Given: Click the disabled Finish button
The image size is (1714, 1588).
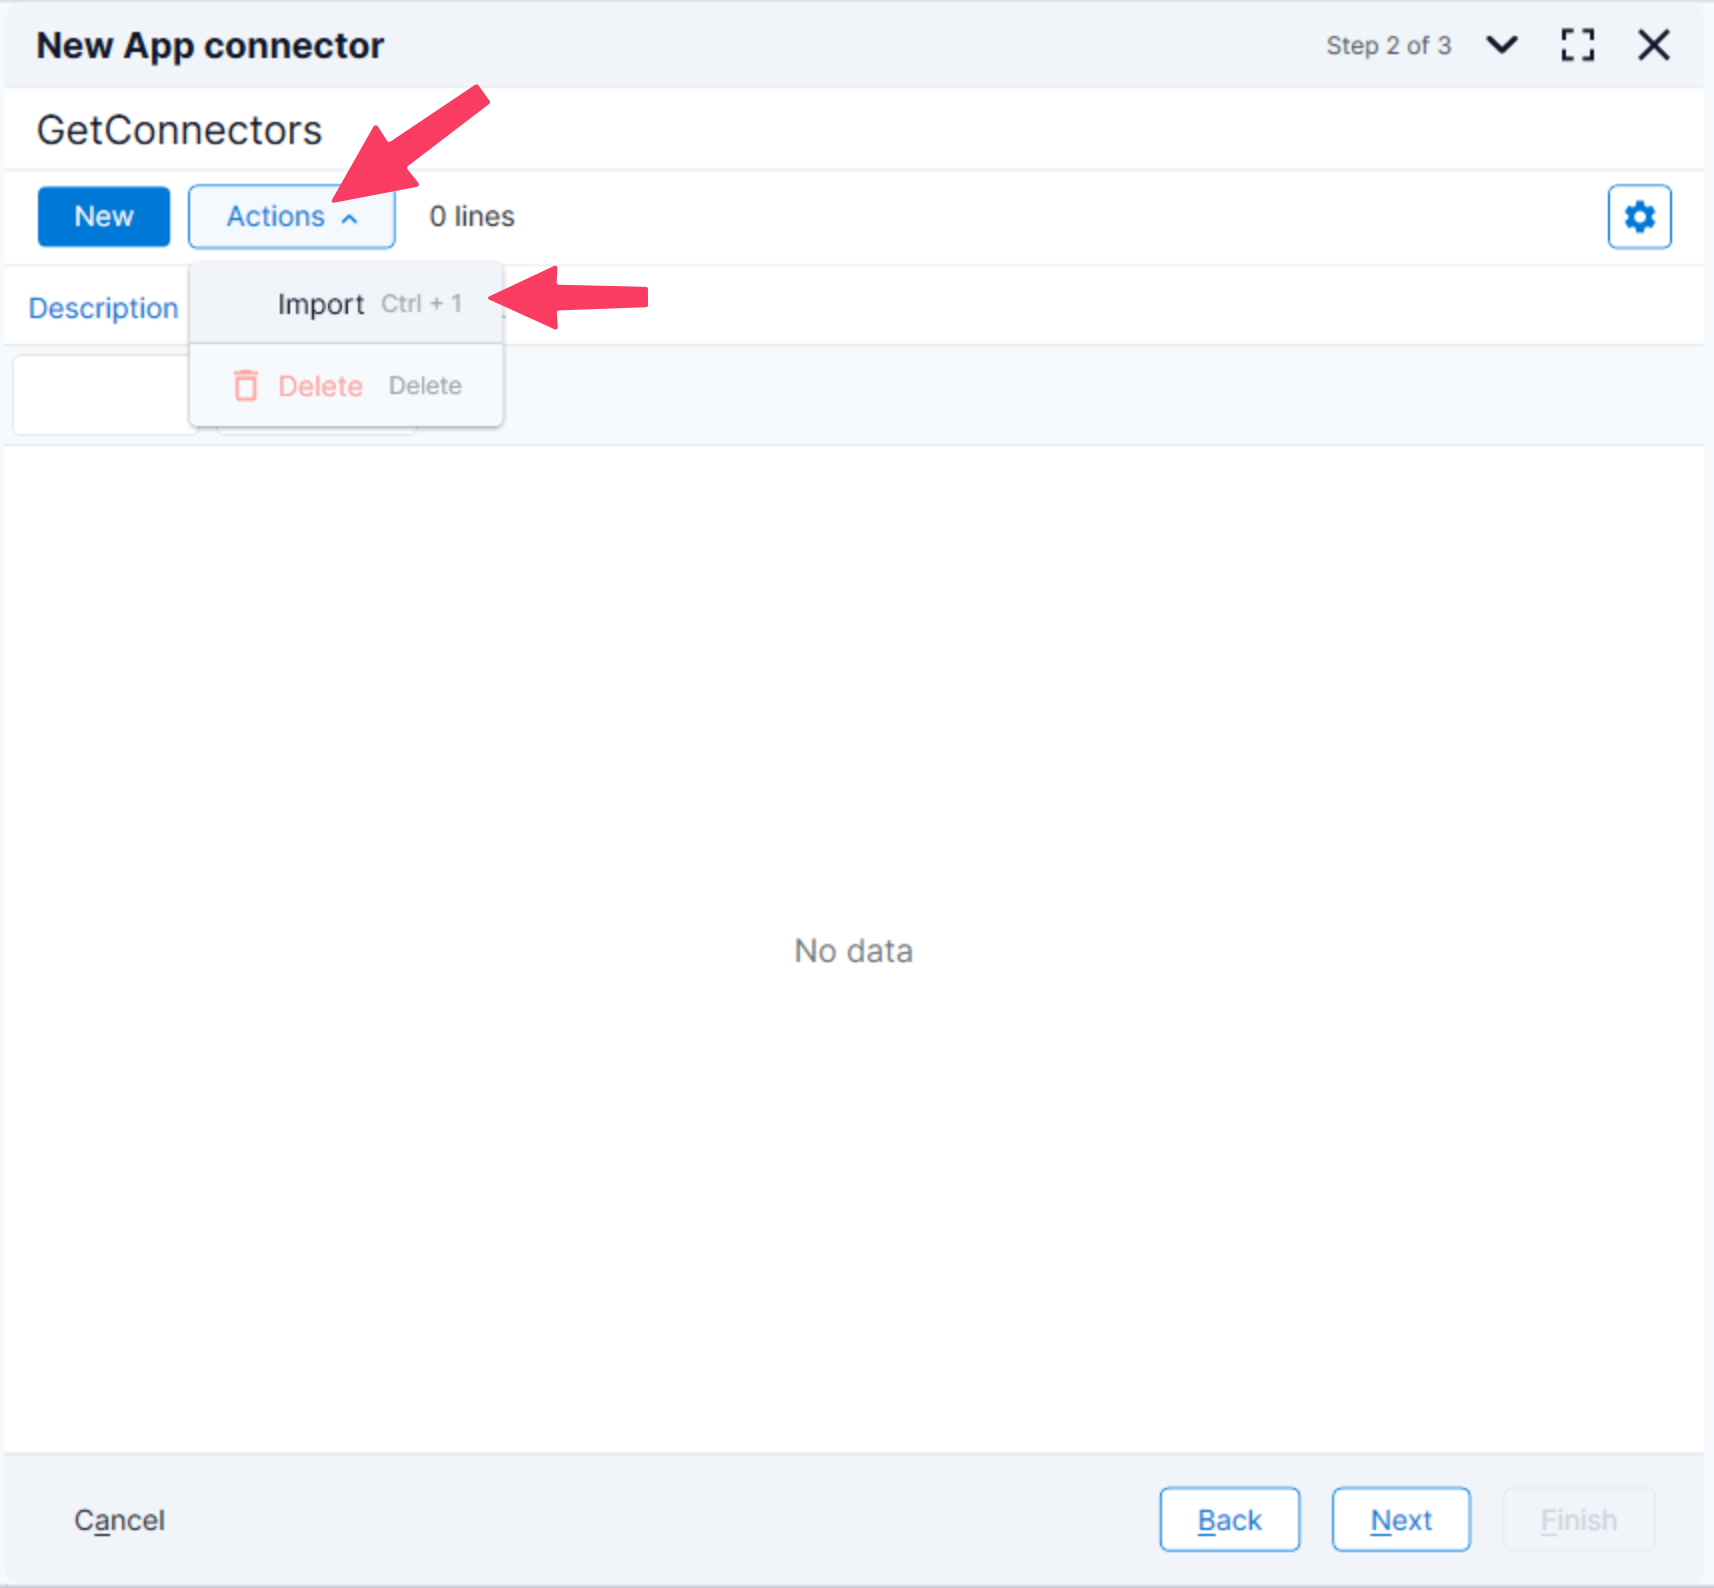Looking at the screenshot, I should pyautogui.click(x=1578, y=1520).
